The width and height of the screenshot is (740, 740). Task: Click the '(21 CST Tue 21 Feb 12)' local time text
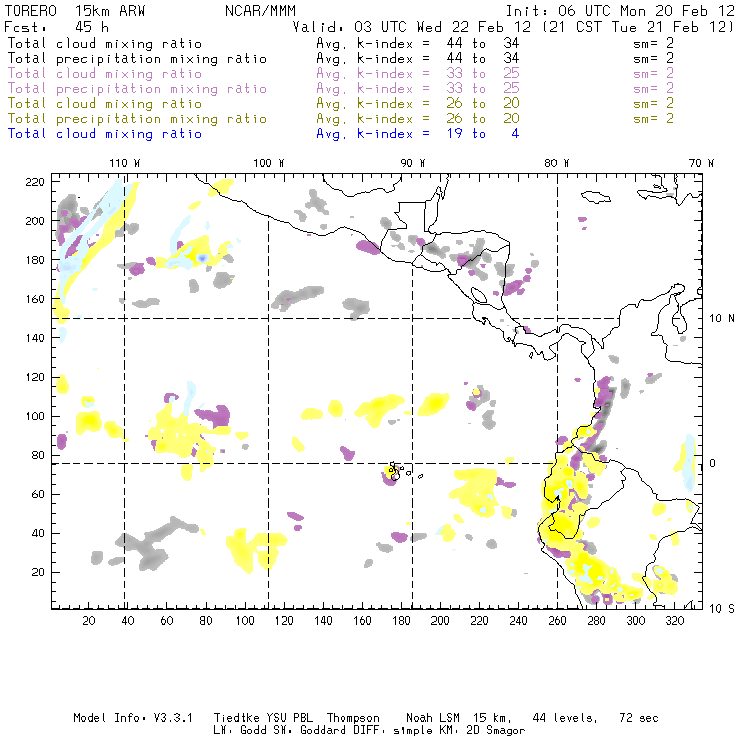click(x=638, y=27)
